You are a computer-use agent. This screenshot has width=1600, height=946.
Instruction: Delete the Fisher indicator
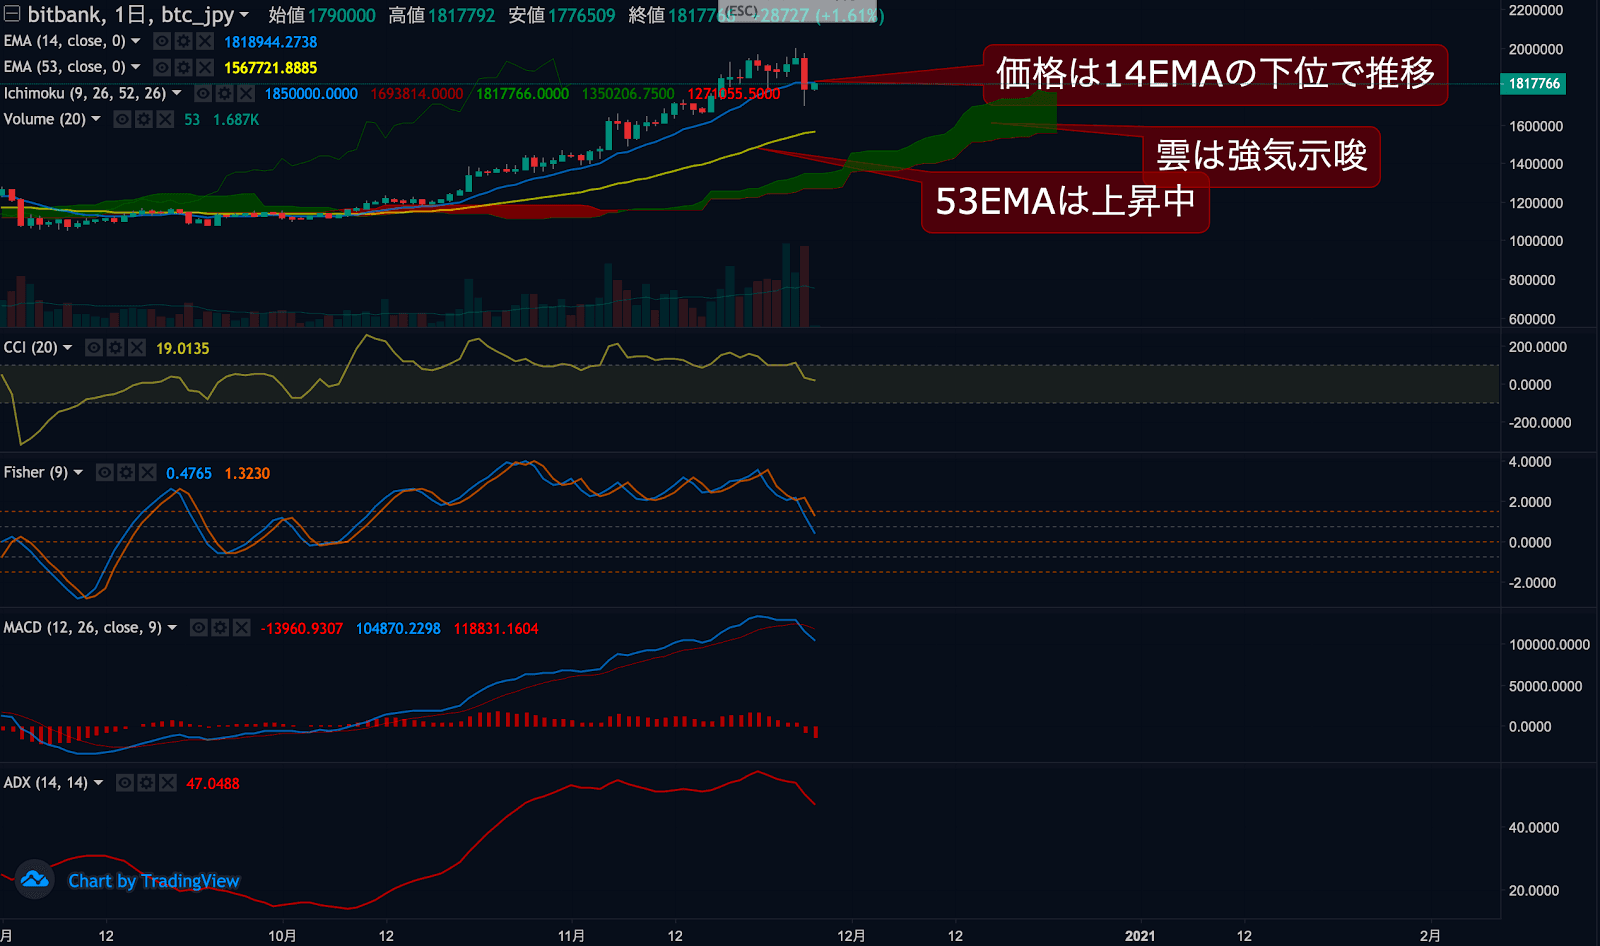pos(148,472)
